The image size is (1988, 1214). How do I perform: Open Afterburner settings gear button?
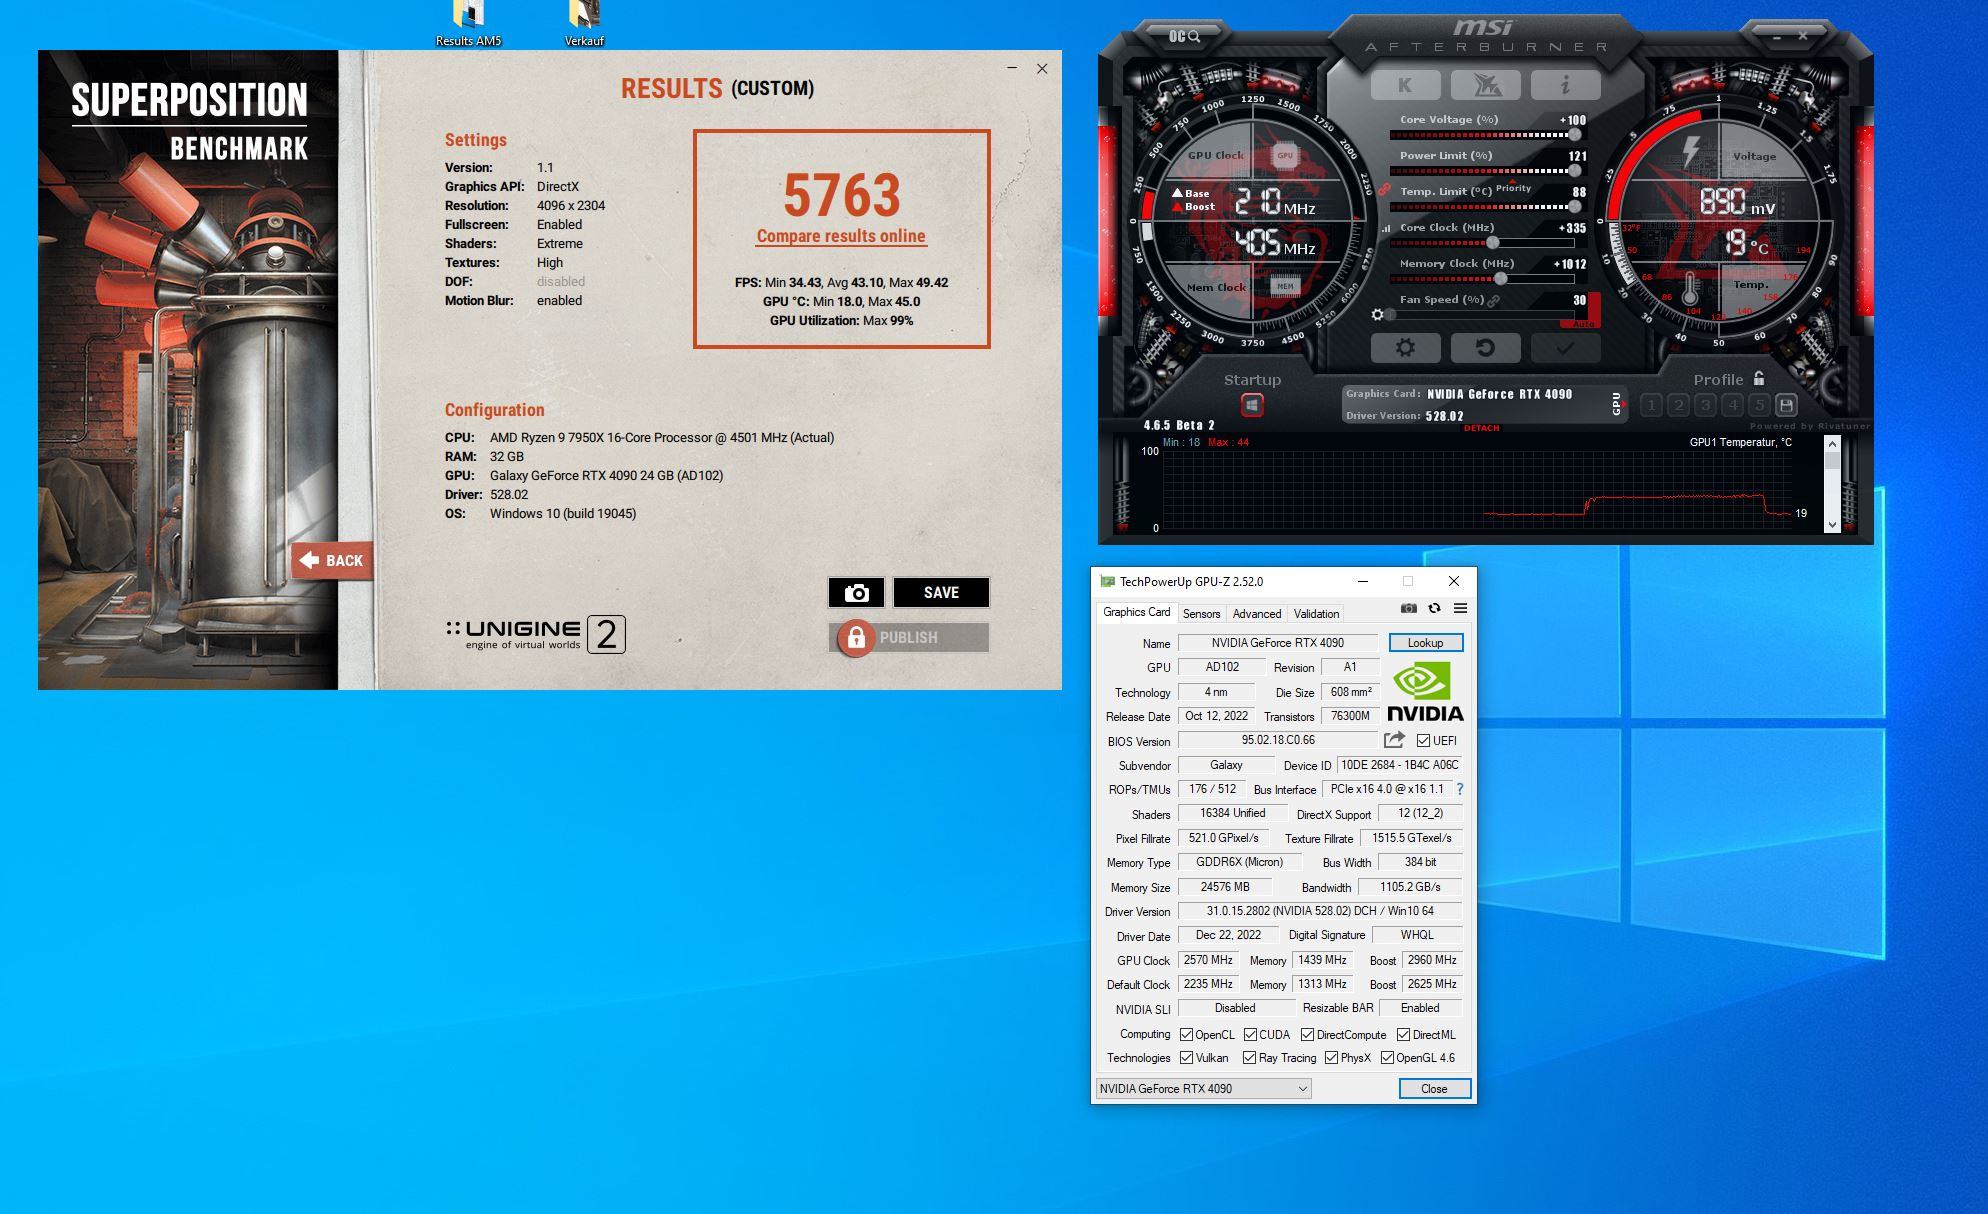pos(1405,348)
